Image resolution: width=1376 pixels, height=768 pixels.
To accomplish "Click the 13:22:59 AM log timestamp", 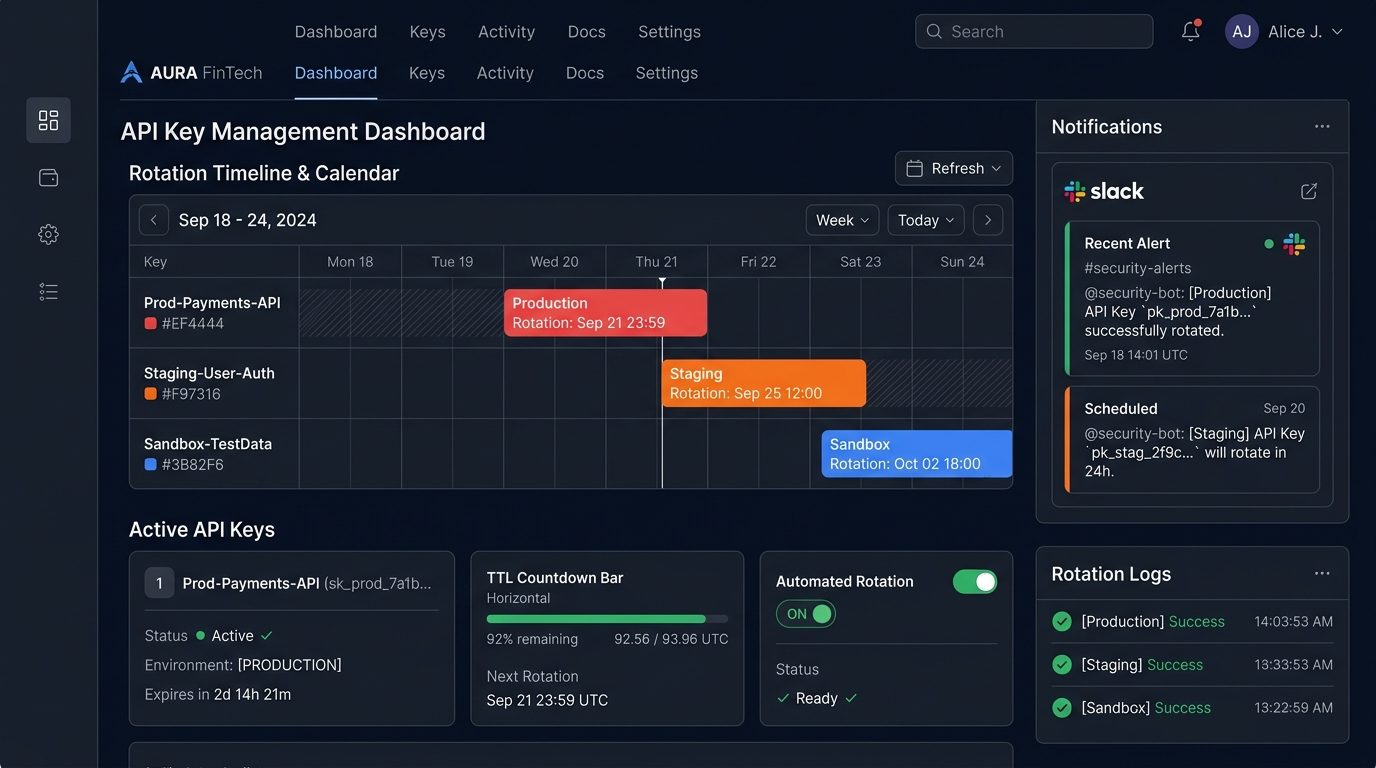I will [1293, 707].
